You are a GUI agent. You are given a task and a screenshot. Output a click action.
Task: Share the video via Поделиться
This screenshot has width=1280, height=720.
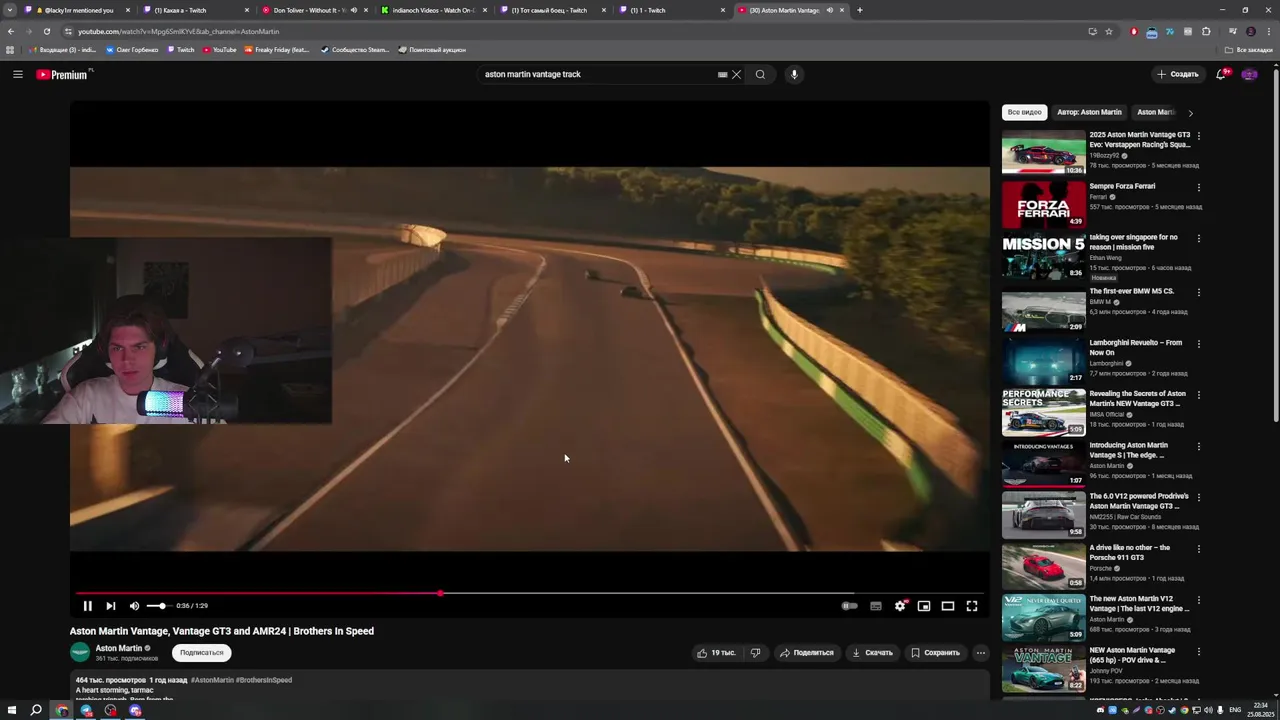point(806,653)
